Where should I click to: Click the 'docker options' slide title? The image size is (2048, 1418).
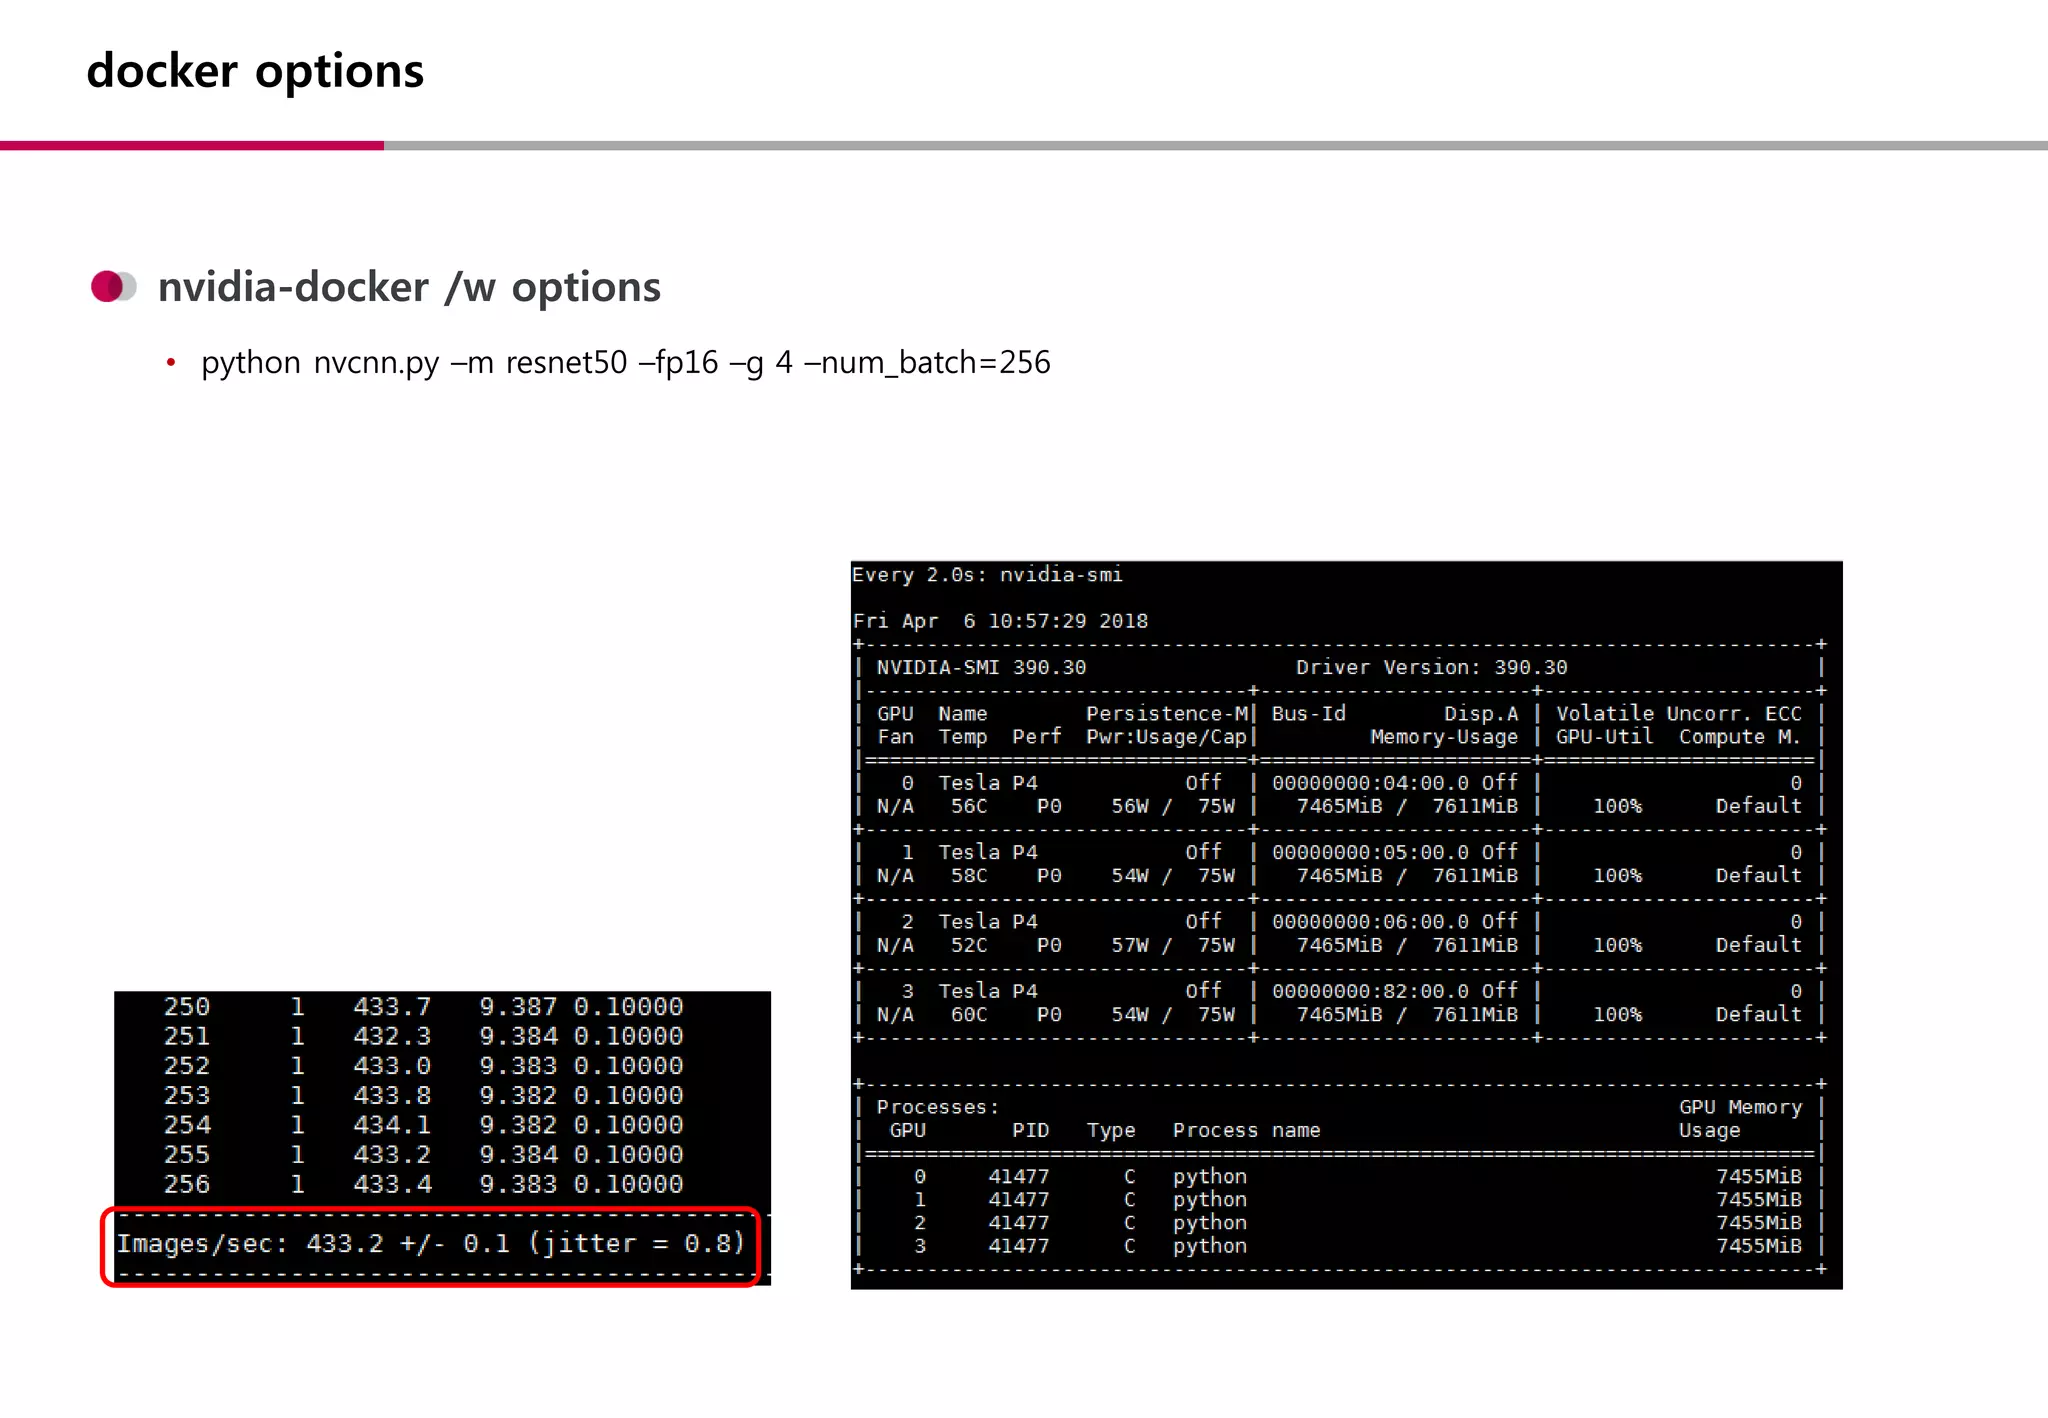coord(255,72)
